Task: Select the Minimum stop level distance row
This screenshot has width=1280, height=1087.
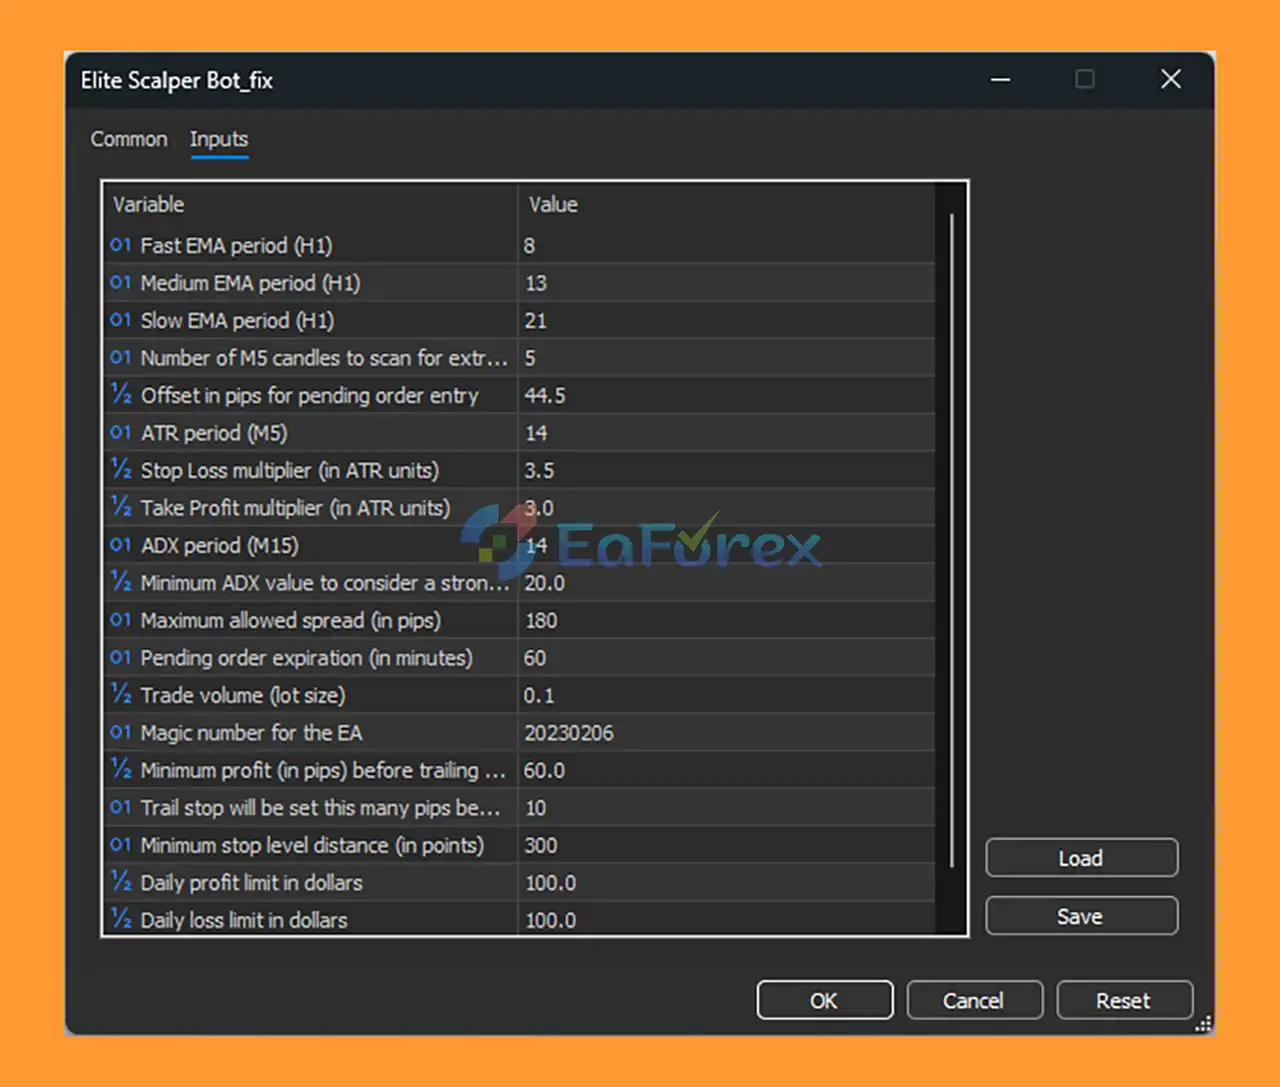Action: (x=312, y=845)
